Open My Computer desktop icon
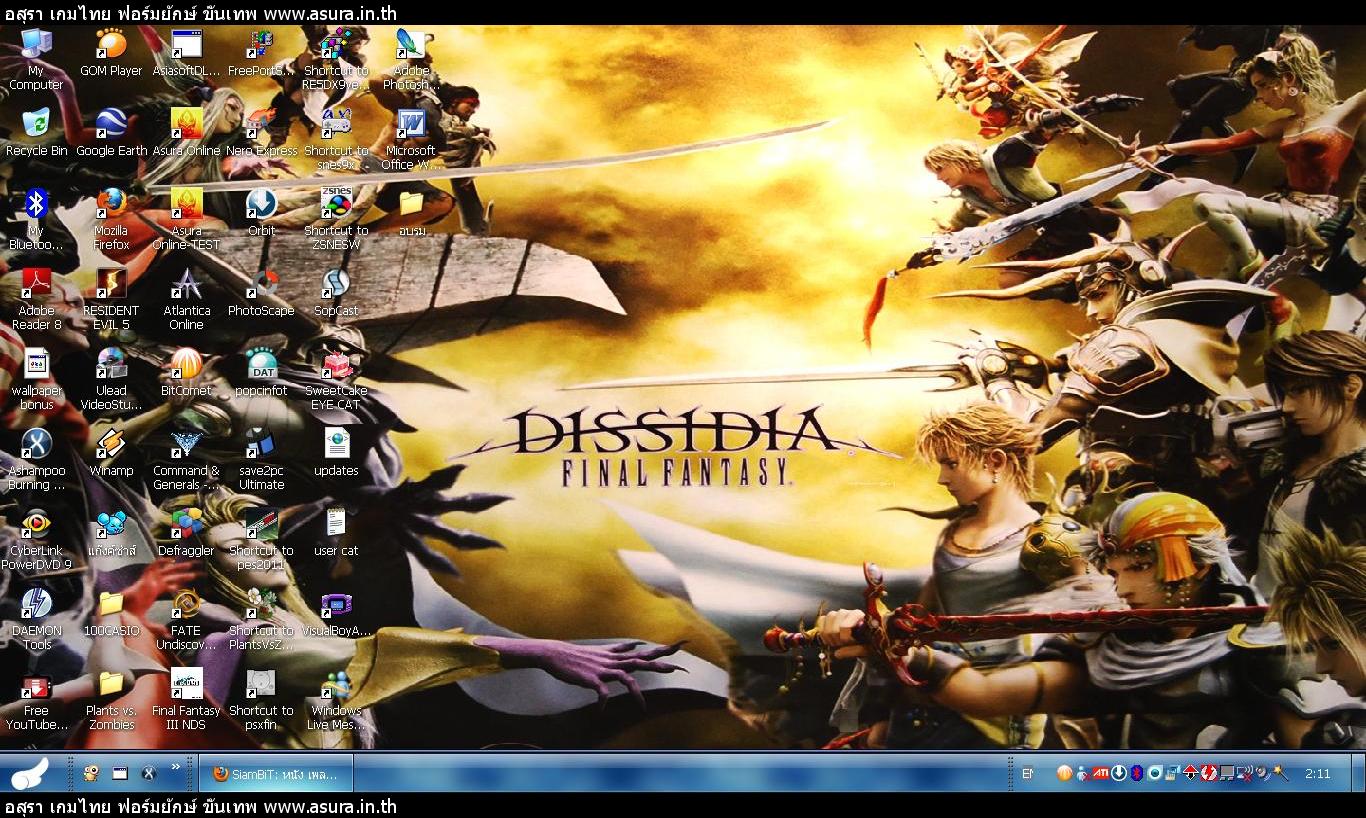 coord(36,60)
